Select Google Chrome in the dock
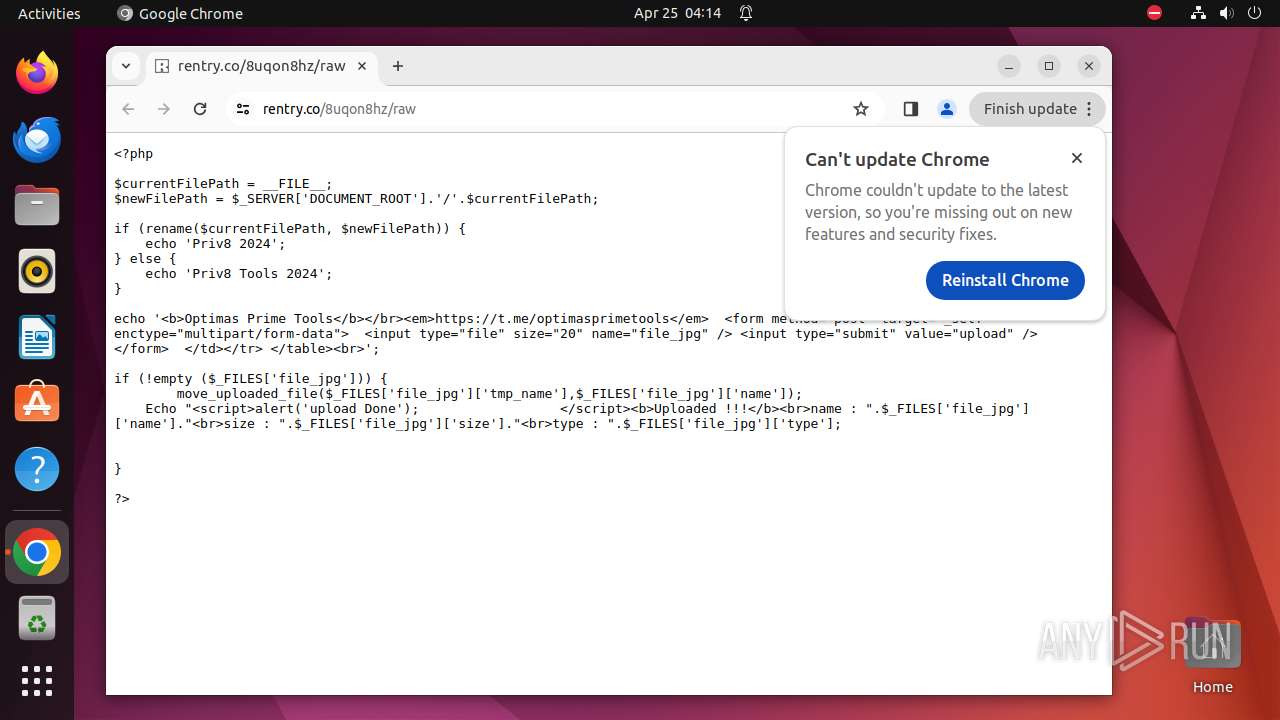Screen dimensions: 1280x720 [37, 552]
